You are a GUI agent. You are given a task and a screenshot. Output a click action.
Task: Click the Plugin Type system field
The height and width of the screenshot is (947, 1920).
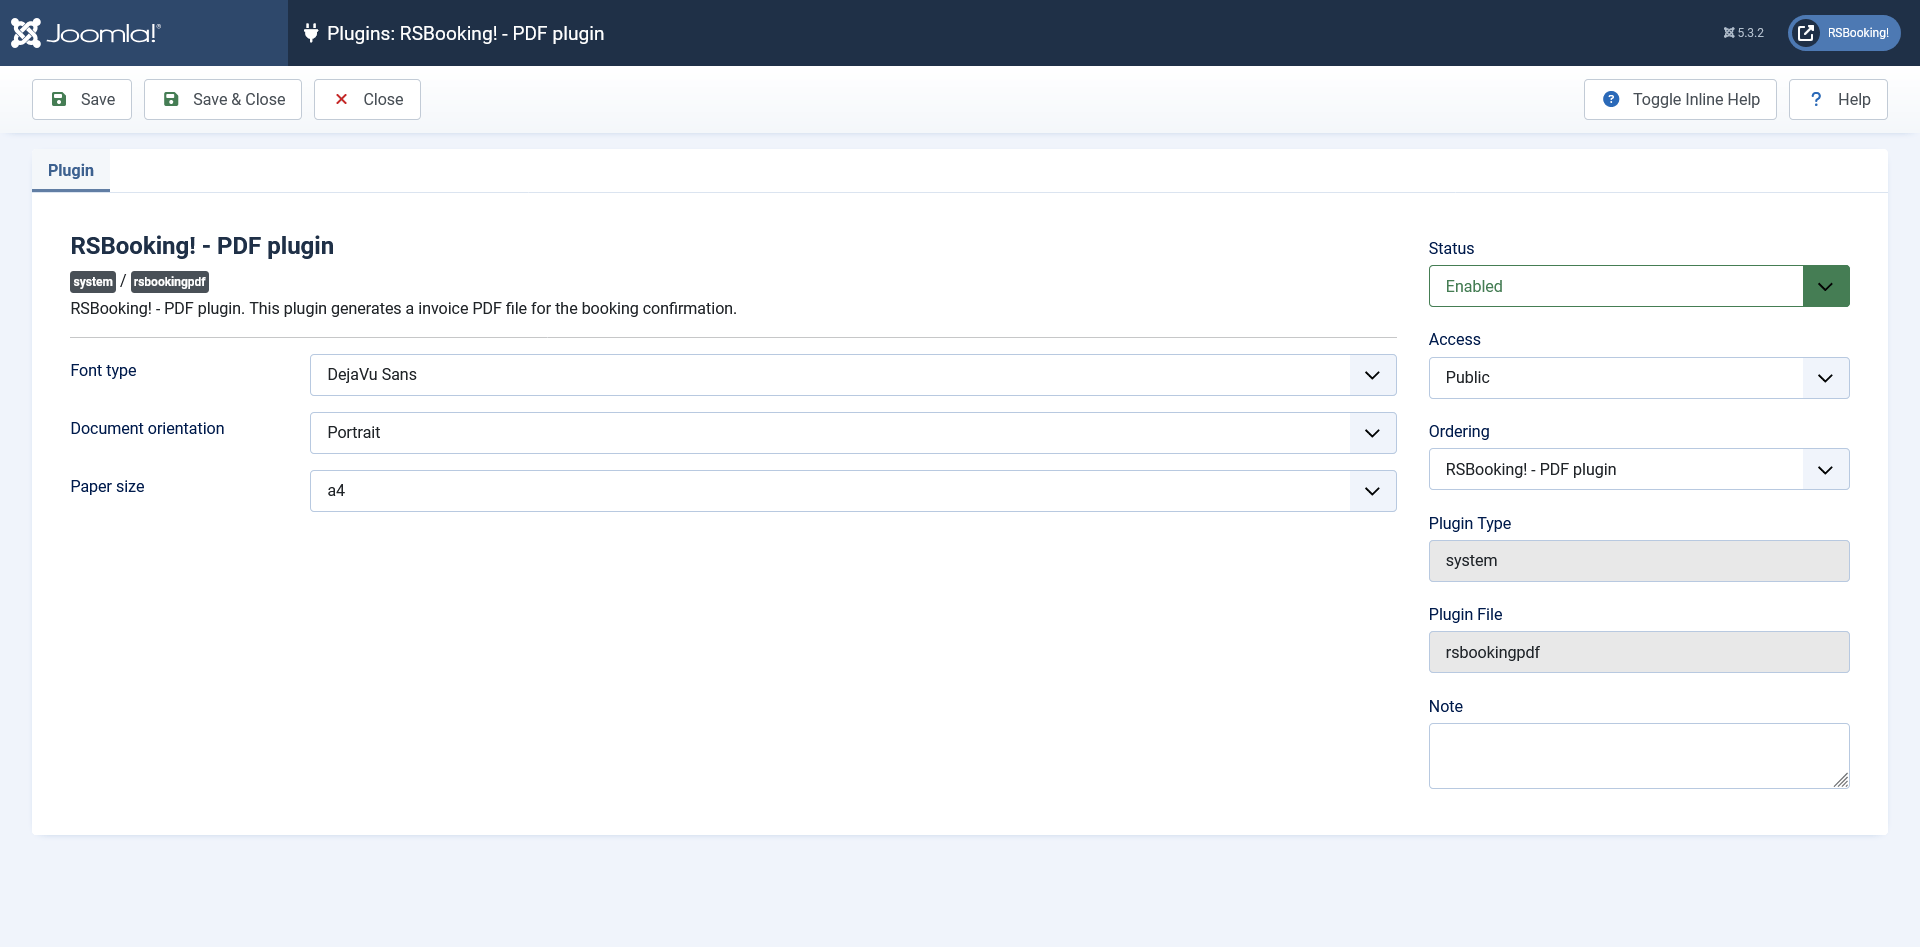[x=1639, y=561]
